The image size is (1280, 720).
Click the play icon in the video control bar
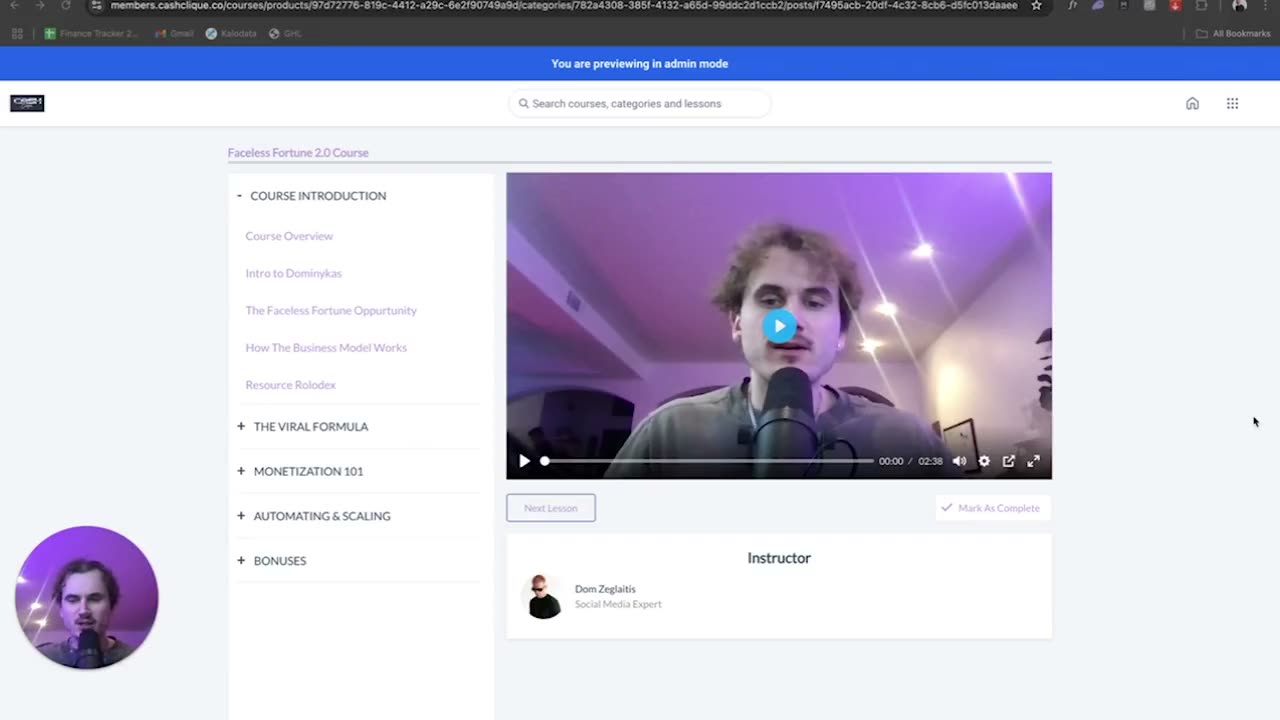coord(524,461)
